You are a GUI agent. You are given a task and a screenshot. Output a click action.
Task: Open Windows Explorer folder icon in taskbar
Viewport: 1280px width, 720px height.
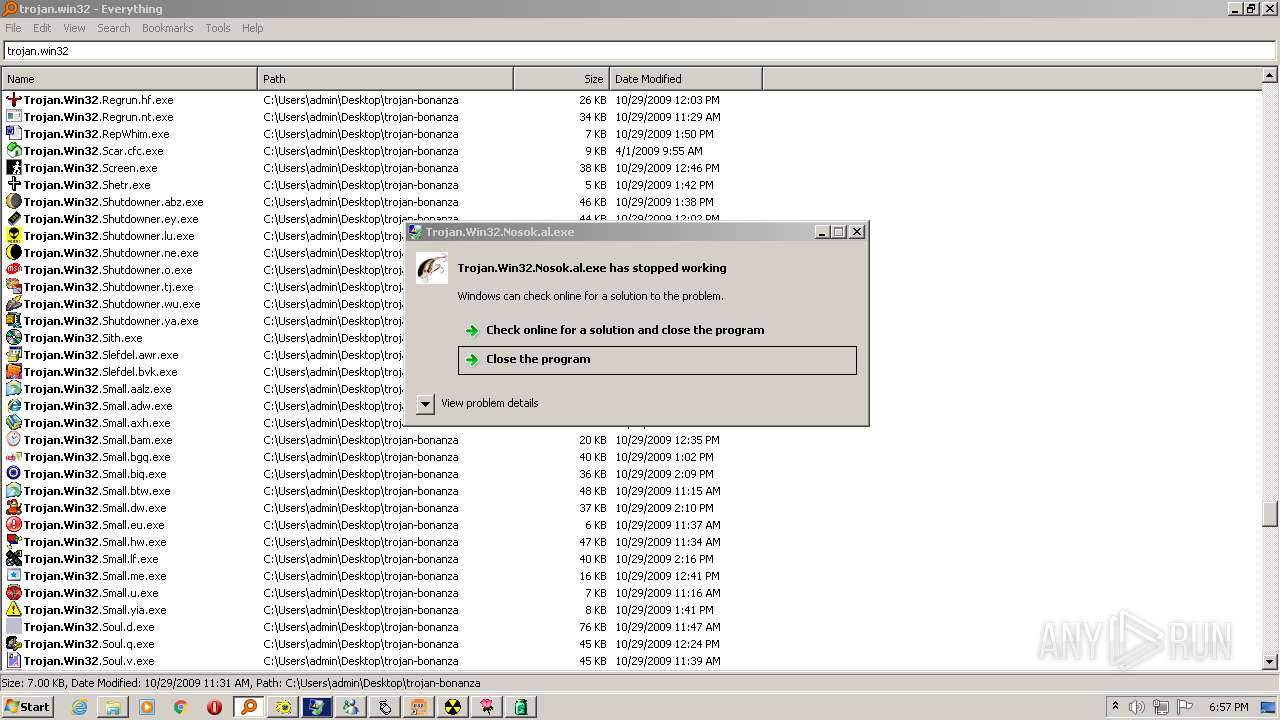click(x=113, y=707)
